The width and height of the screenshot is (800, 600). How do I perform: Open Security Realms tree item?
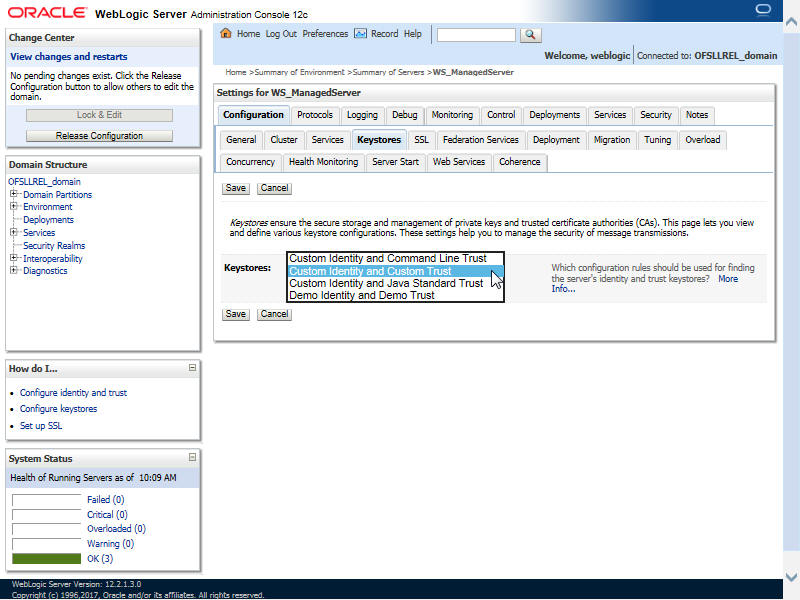point(54,245)
